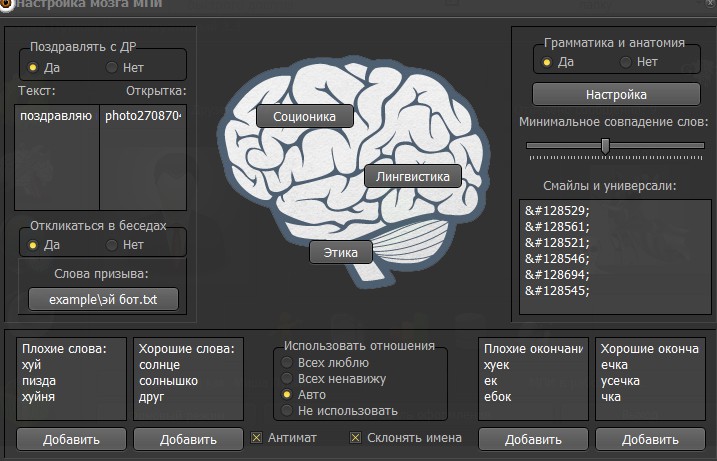Click the word солнце in the Хорошие слова list
The image size is (717, 461).
pyautogui.click(x=160, y=365)
